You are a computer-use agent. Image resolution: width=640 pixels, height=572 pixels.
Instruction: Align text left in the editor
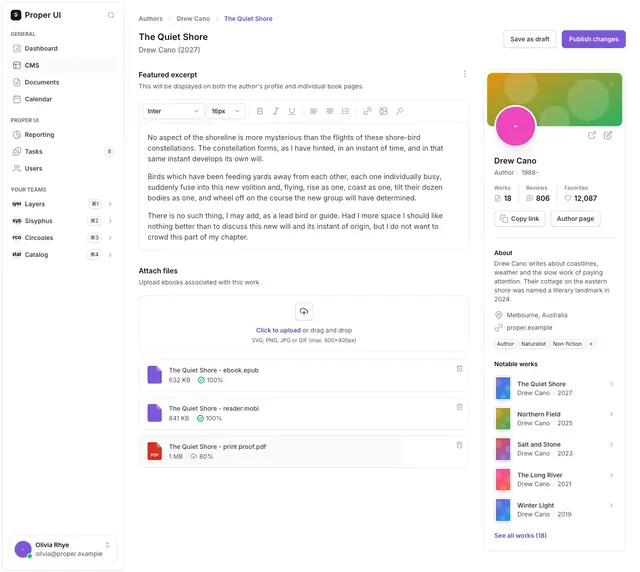(313, 111)
